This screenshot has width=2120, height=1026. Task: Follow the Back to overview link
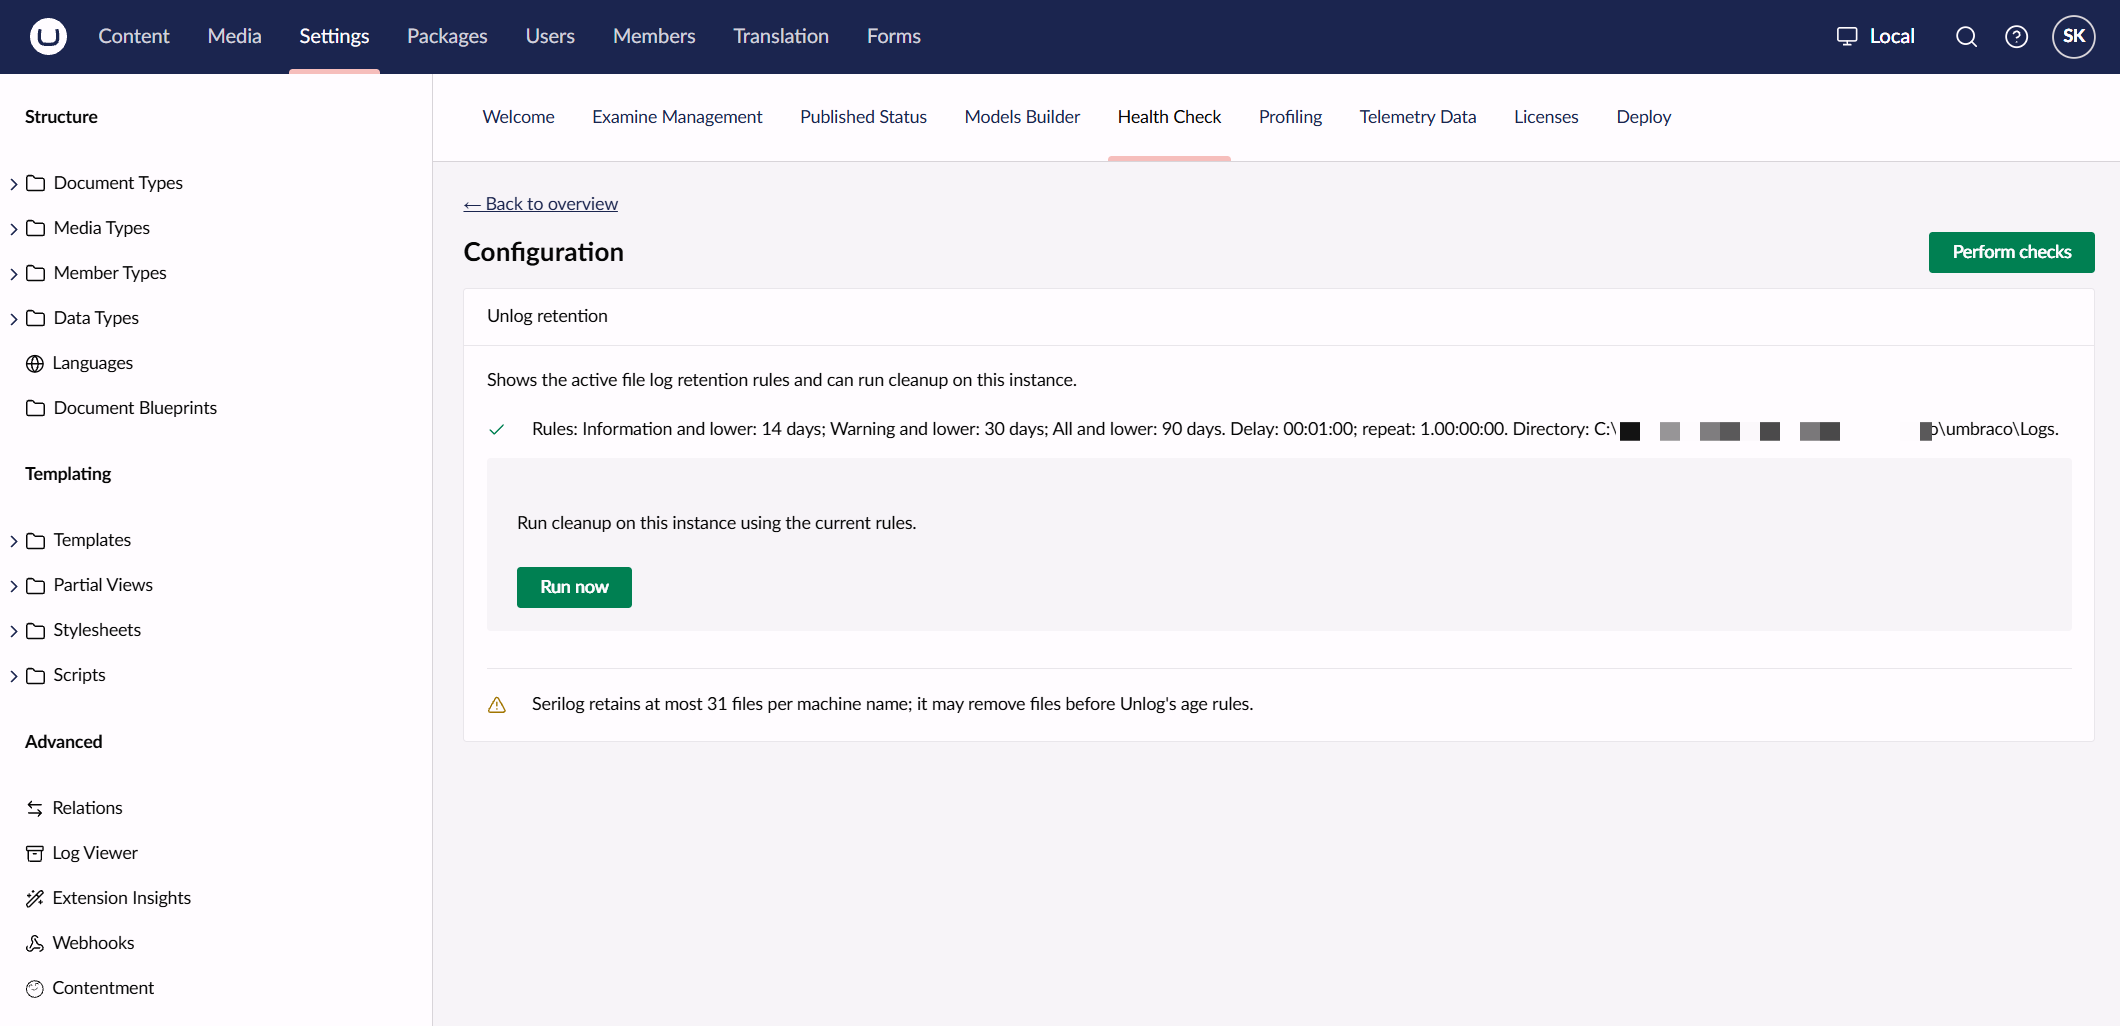click(x=540, y=204)
